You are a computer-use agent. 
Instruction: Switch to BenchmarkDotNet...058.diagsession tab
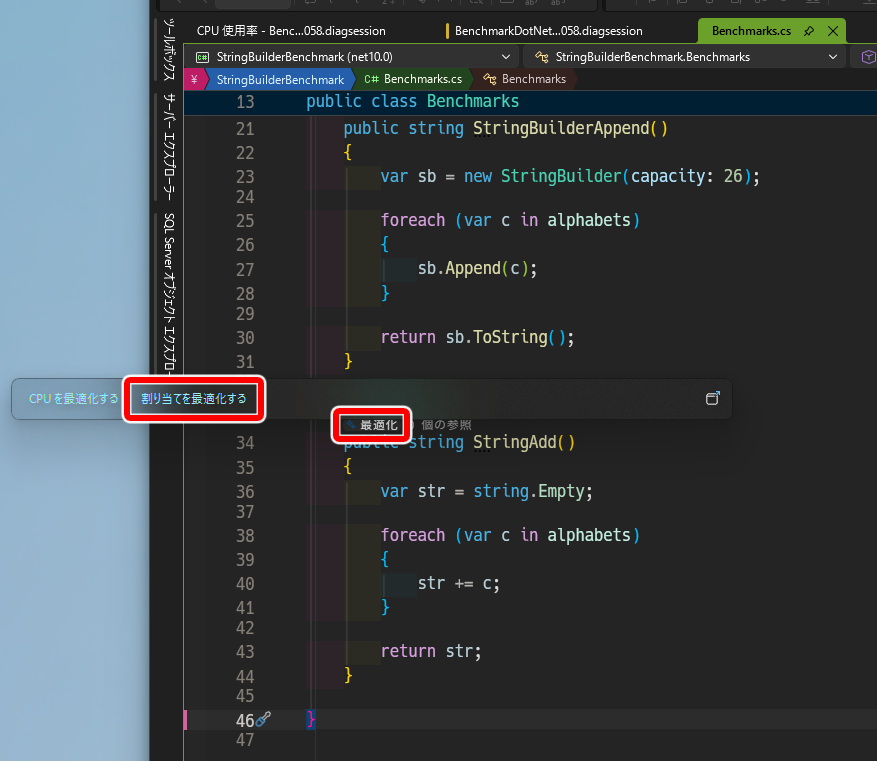click(549, 31)
